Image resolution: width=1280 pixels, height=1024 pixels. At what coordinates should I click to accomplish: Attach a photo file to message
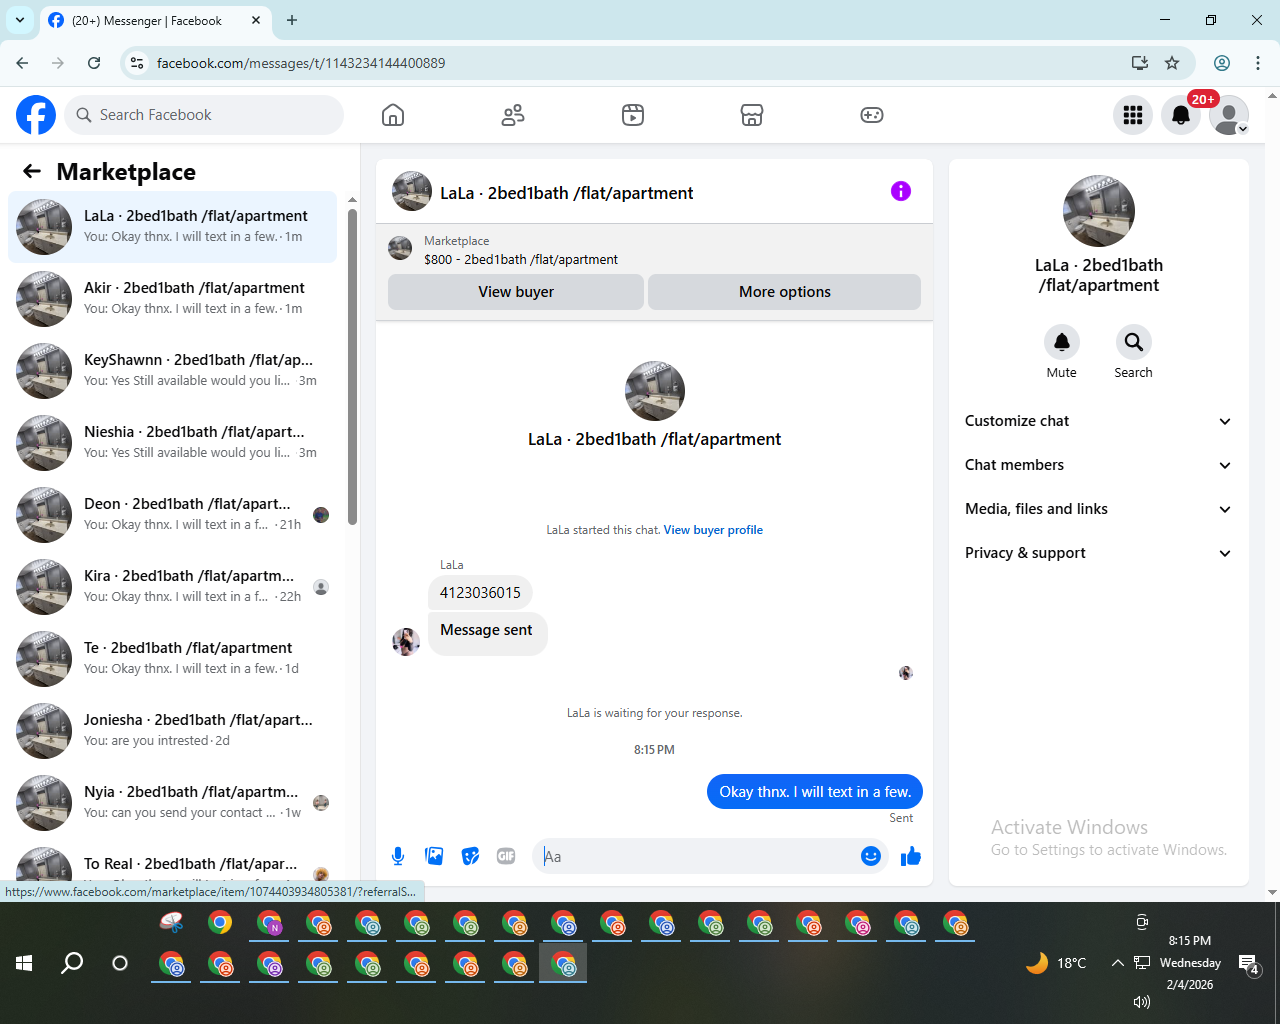point(434,856)
